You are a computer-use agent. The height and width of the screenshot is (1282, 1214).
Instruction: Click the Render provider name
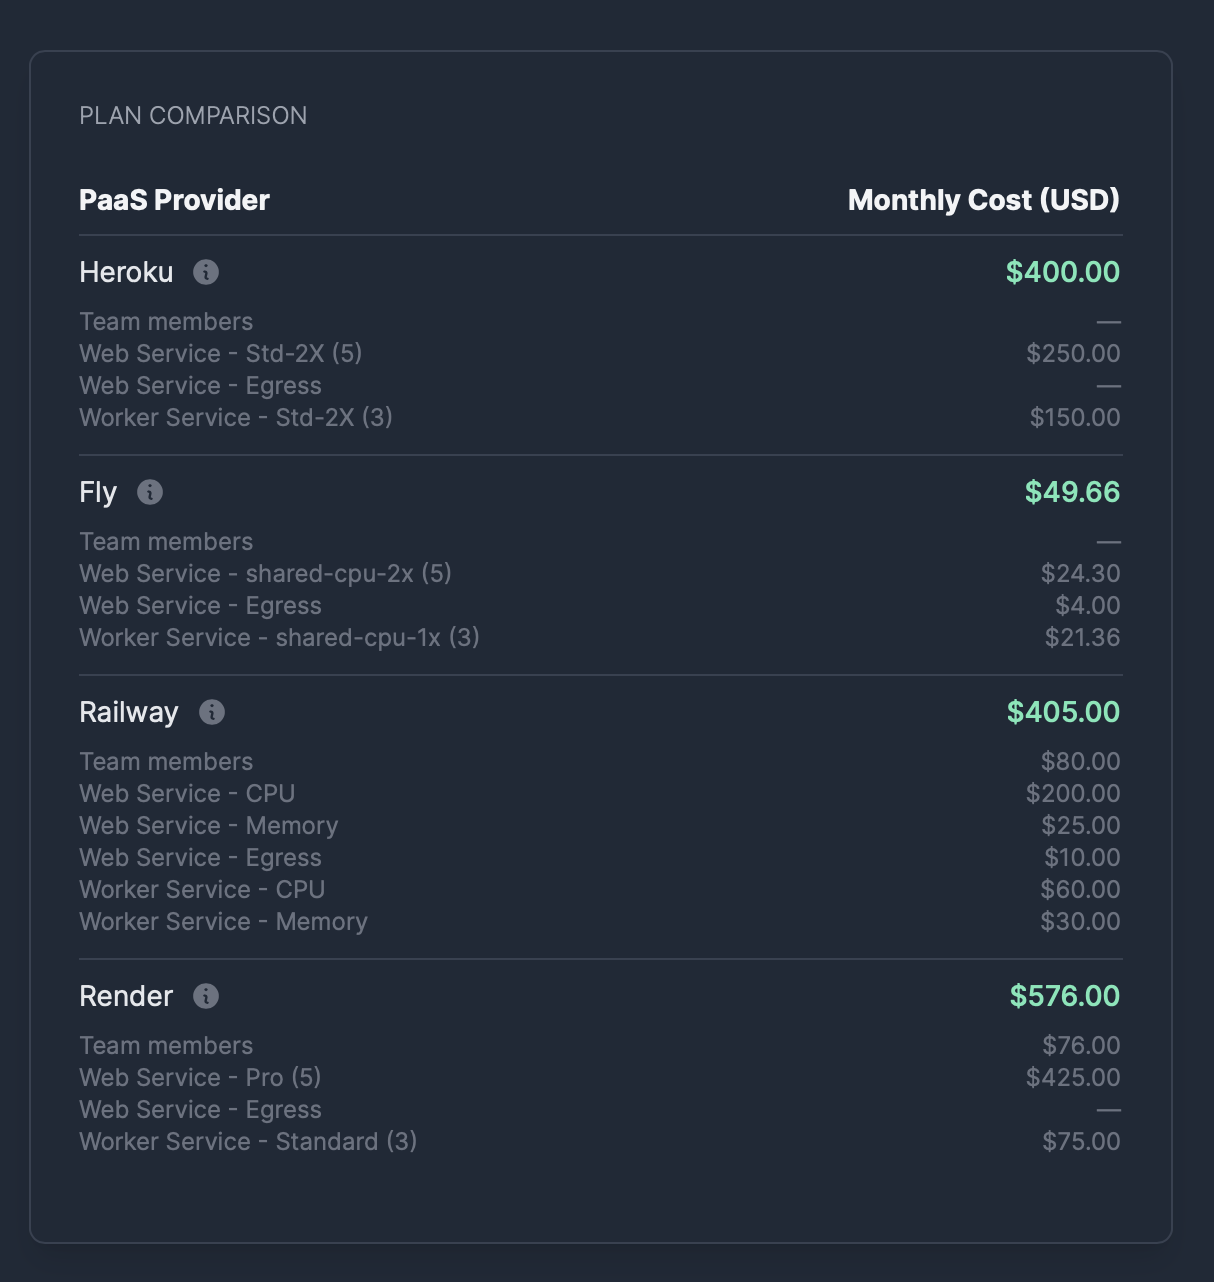pos(126,996)
